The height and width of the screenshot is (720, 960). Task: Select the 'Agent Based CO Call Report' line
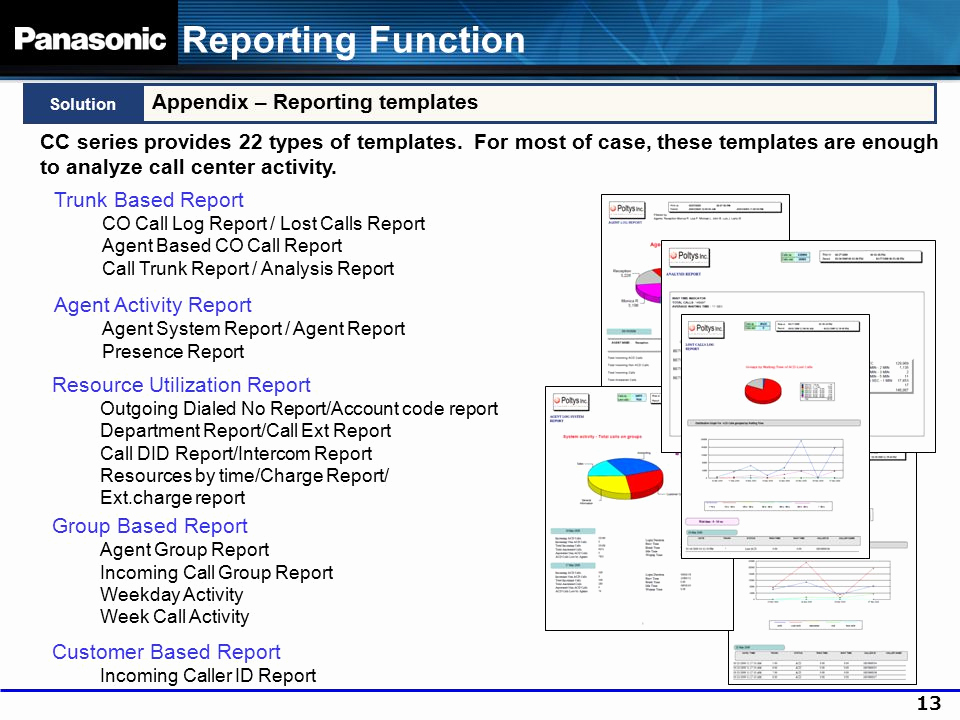(x=222, y=246)
